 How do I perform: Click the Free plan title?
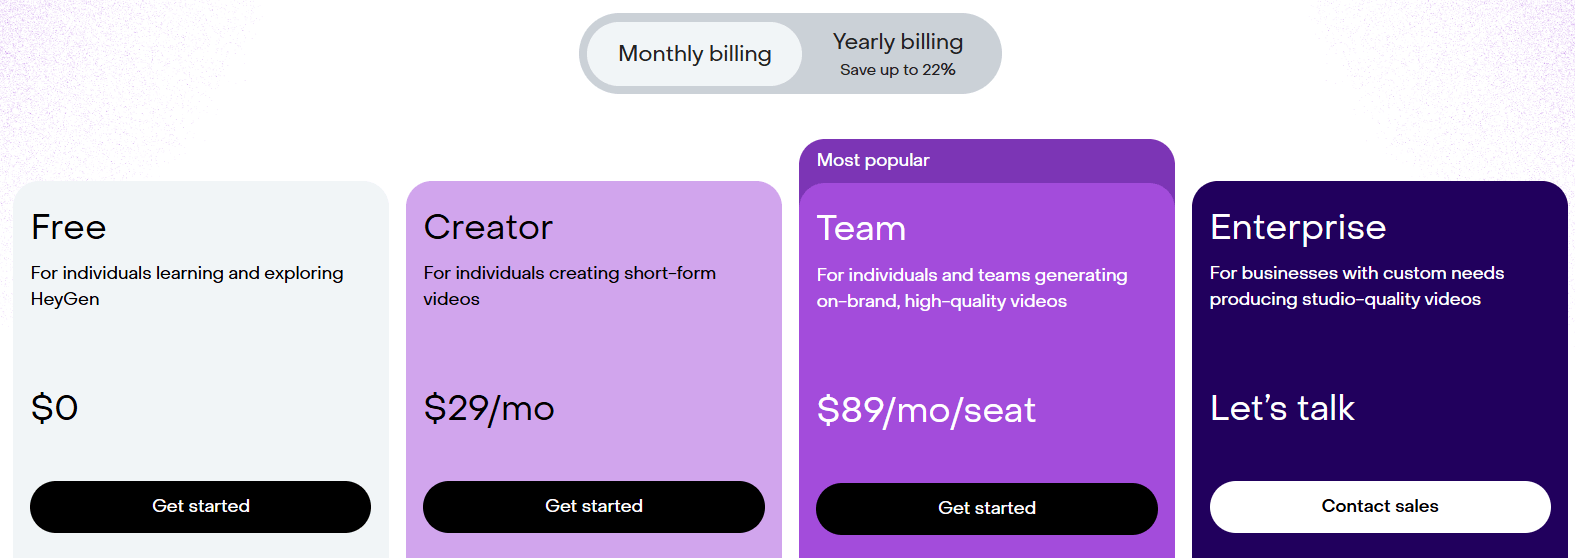68,228
